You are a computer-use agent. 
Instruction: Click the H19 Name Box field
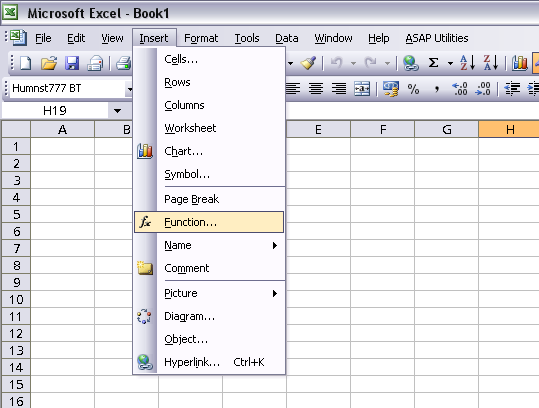point(55,111)
